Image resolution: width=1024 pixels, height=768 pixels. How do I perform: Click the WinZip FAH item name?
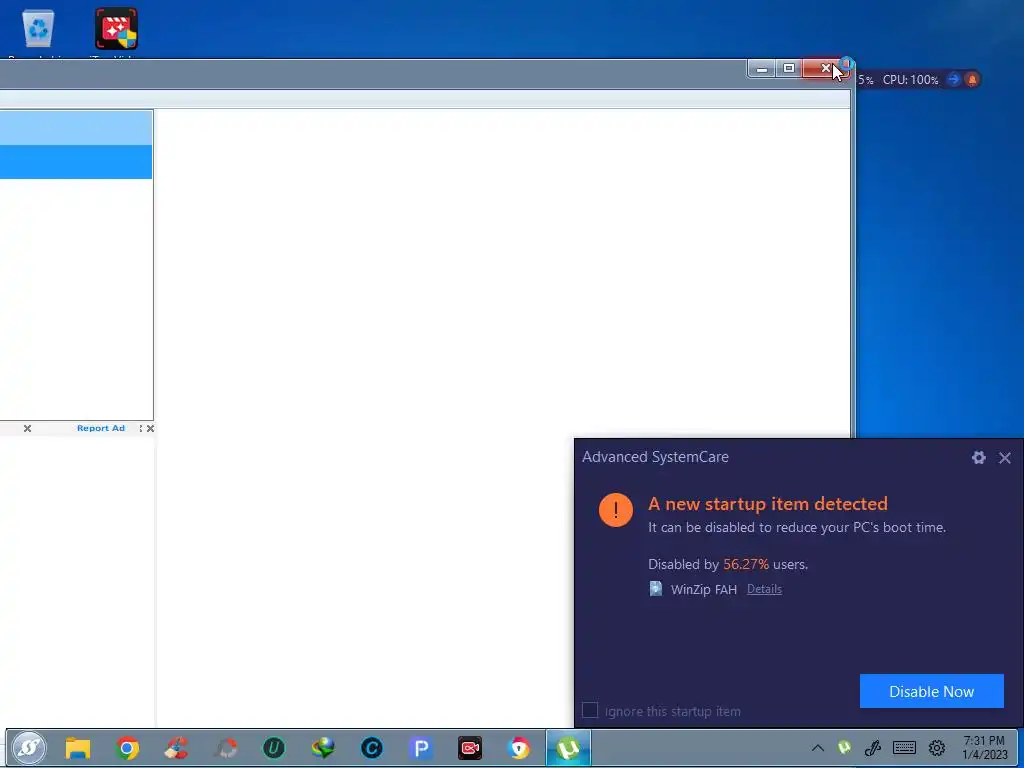[703, 589]
